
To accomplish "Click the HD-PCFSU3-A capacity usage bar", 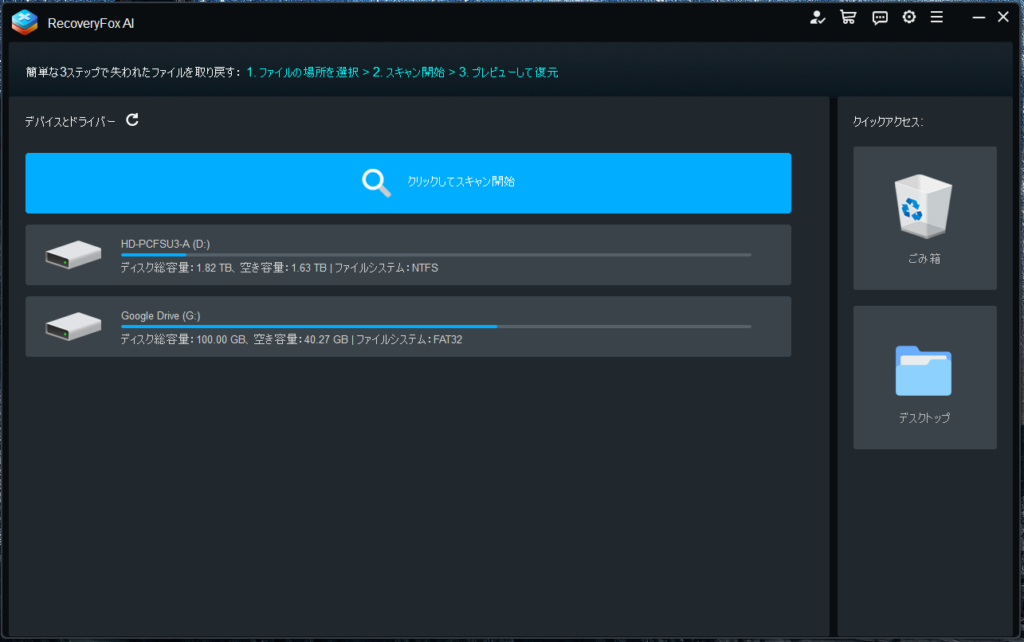I will (435, 255).
